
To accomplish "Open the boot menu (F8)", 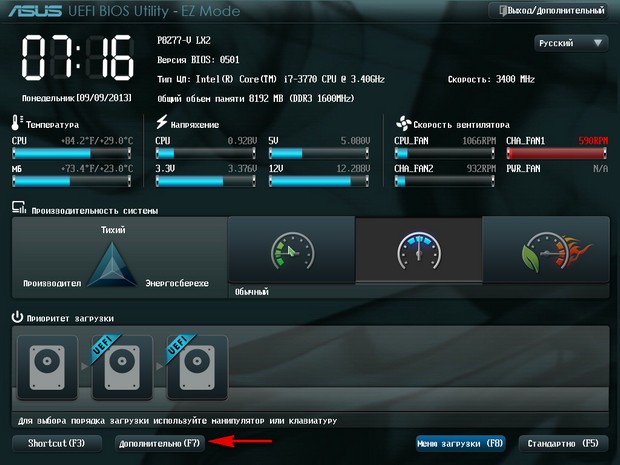I will pos(461,442).
